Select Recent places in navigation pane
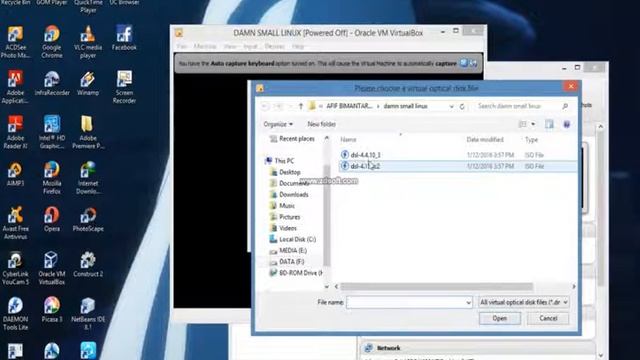The image size is (640, 360). coord(292,139)
